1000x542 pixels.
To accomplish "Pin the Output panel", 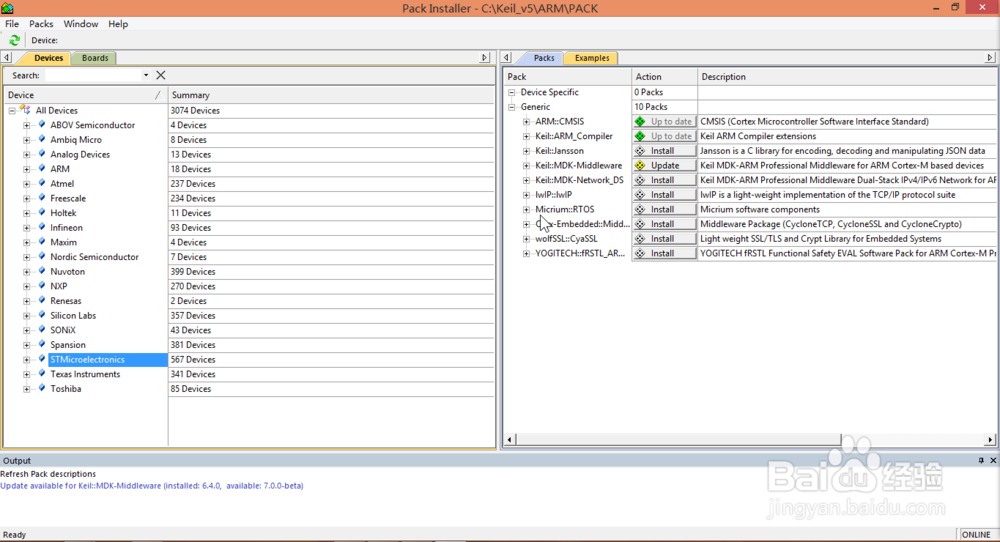I will [x=981, y=460].
